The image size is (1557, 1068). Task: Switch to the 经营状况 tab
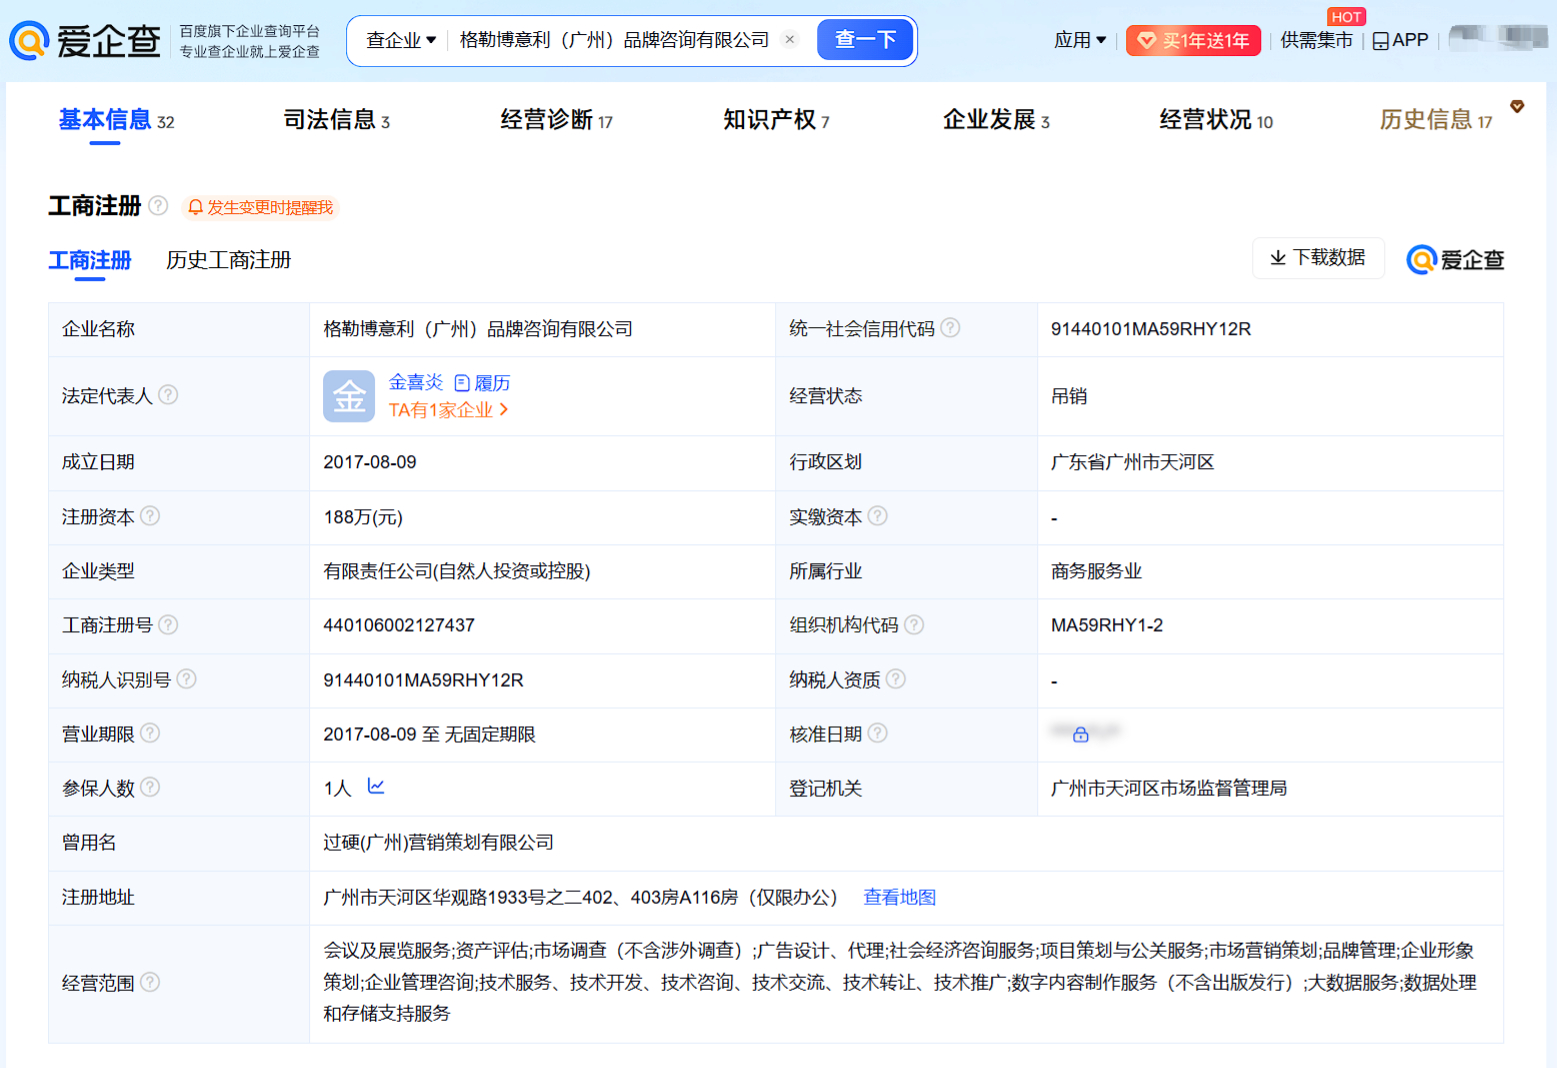[x=1217, y=120]
